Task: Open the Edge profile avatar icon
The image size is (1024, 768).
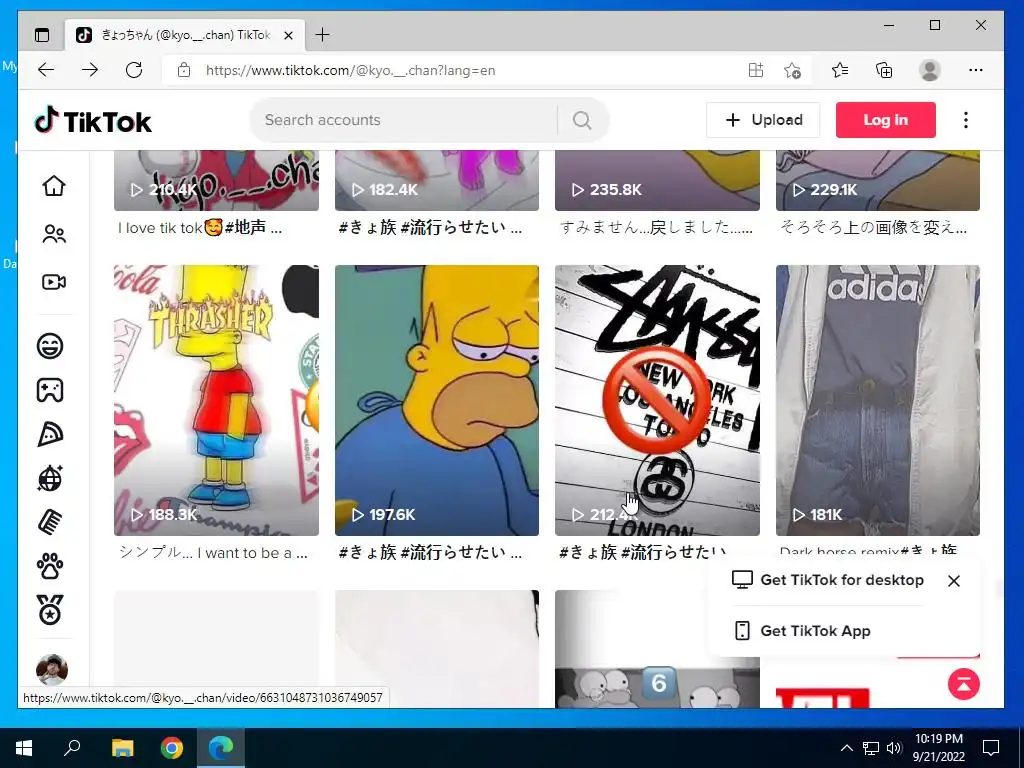Action: click(929, 70)
